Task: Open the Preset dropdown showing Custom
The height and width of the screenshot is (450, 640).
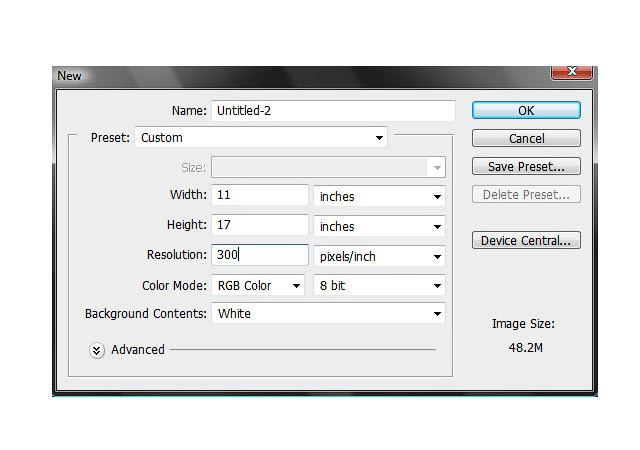Action: pyautogui.click(x=261, y=138)
